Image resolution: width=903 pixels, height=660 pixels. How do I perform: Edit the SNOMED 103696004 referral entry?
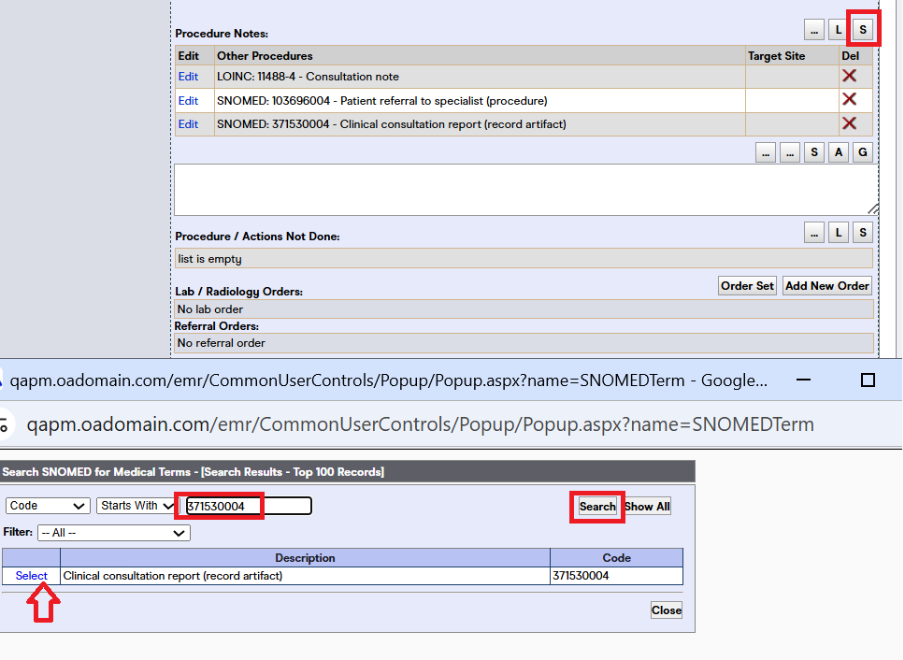click(189, 100)
